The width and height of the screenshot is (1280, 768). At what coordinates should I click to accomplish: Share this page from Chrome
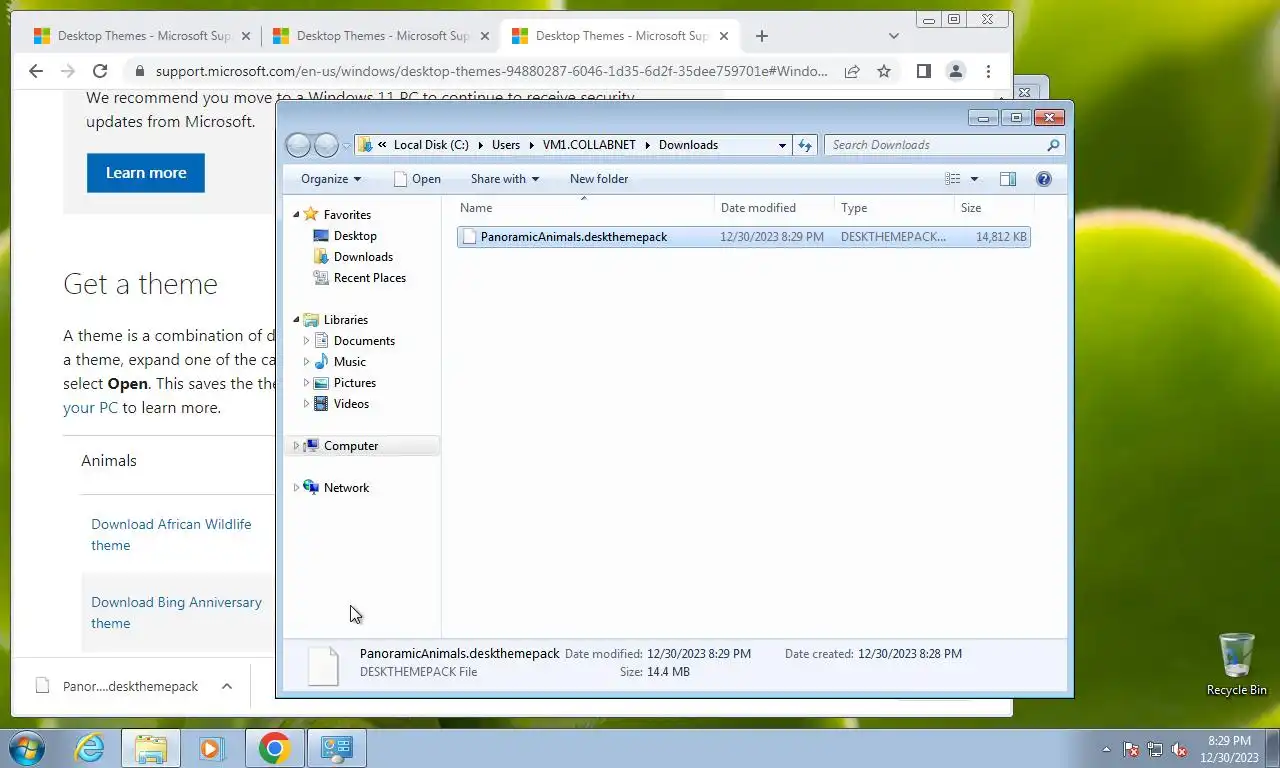852,72
